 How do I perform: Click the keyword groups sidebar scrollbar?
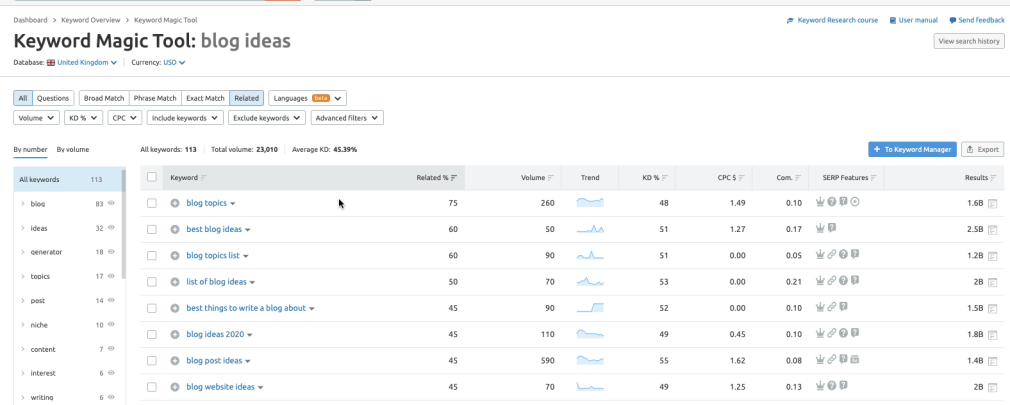pyautogui.click(x=124, y=225)
